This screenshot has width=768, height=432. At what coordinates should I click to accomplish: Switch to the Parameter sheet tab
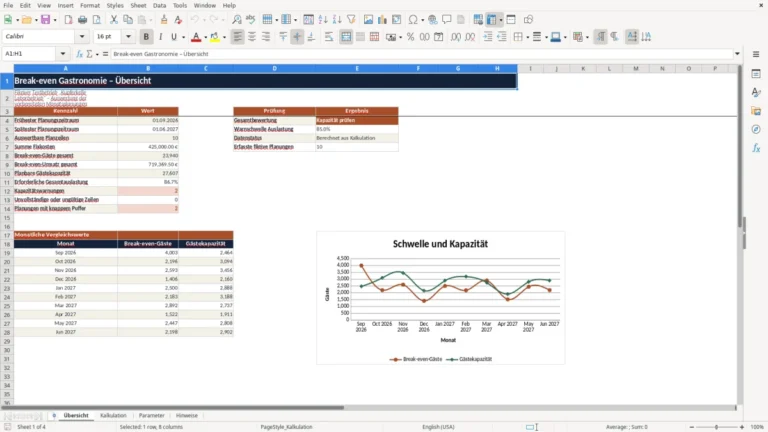[x=151, y=415]
